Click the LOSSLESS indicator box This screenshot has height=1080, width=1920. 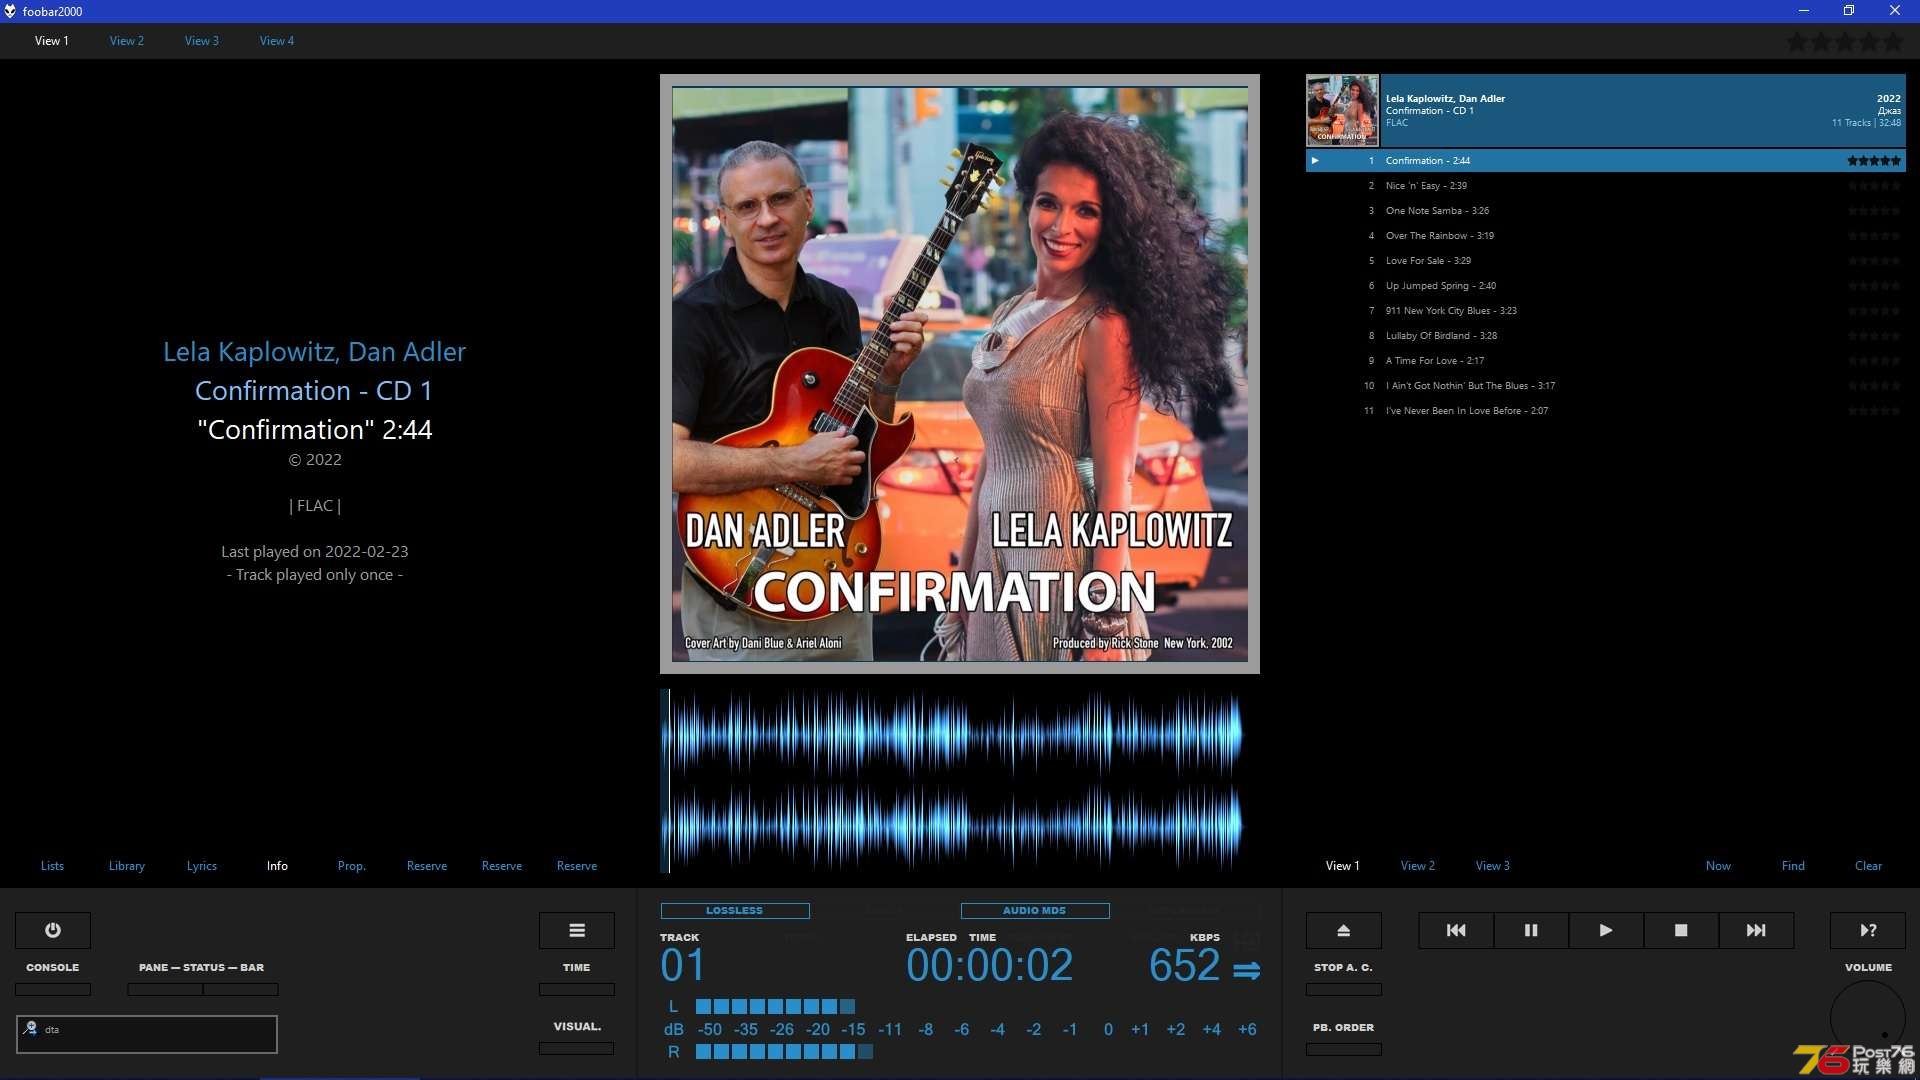click(735, 911)
